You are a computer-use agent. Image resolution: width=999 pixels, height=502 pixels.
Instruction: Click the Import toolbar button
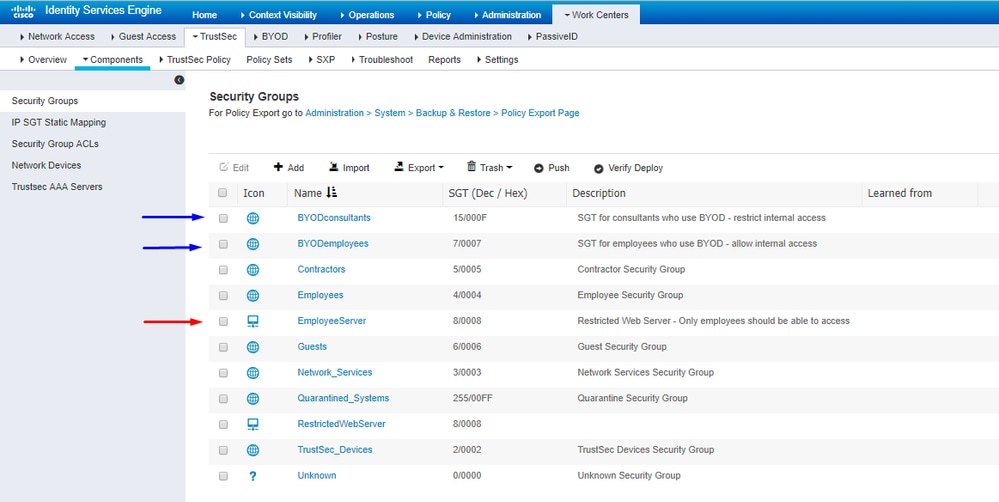(x=349, y=168)
